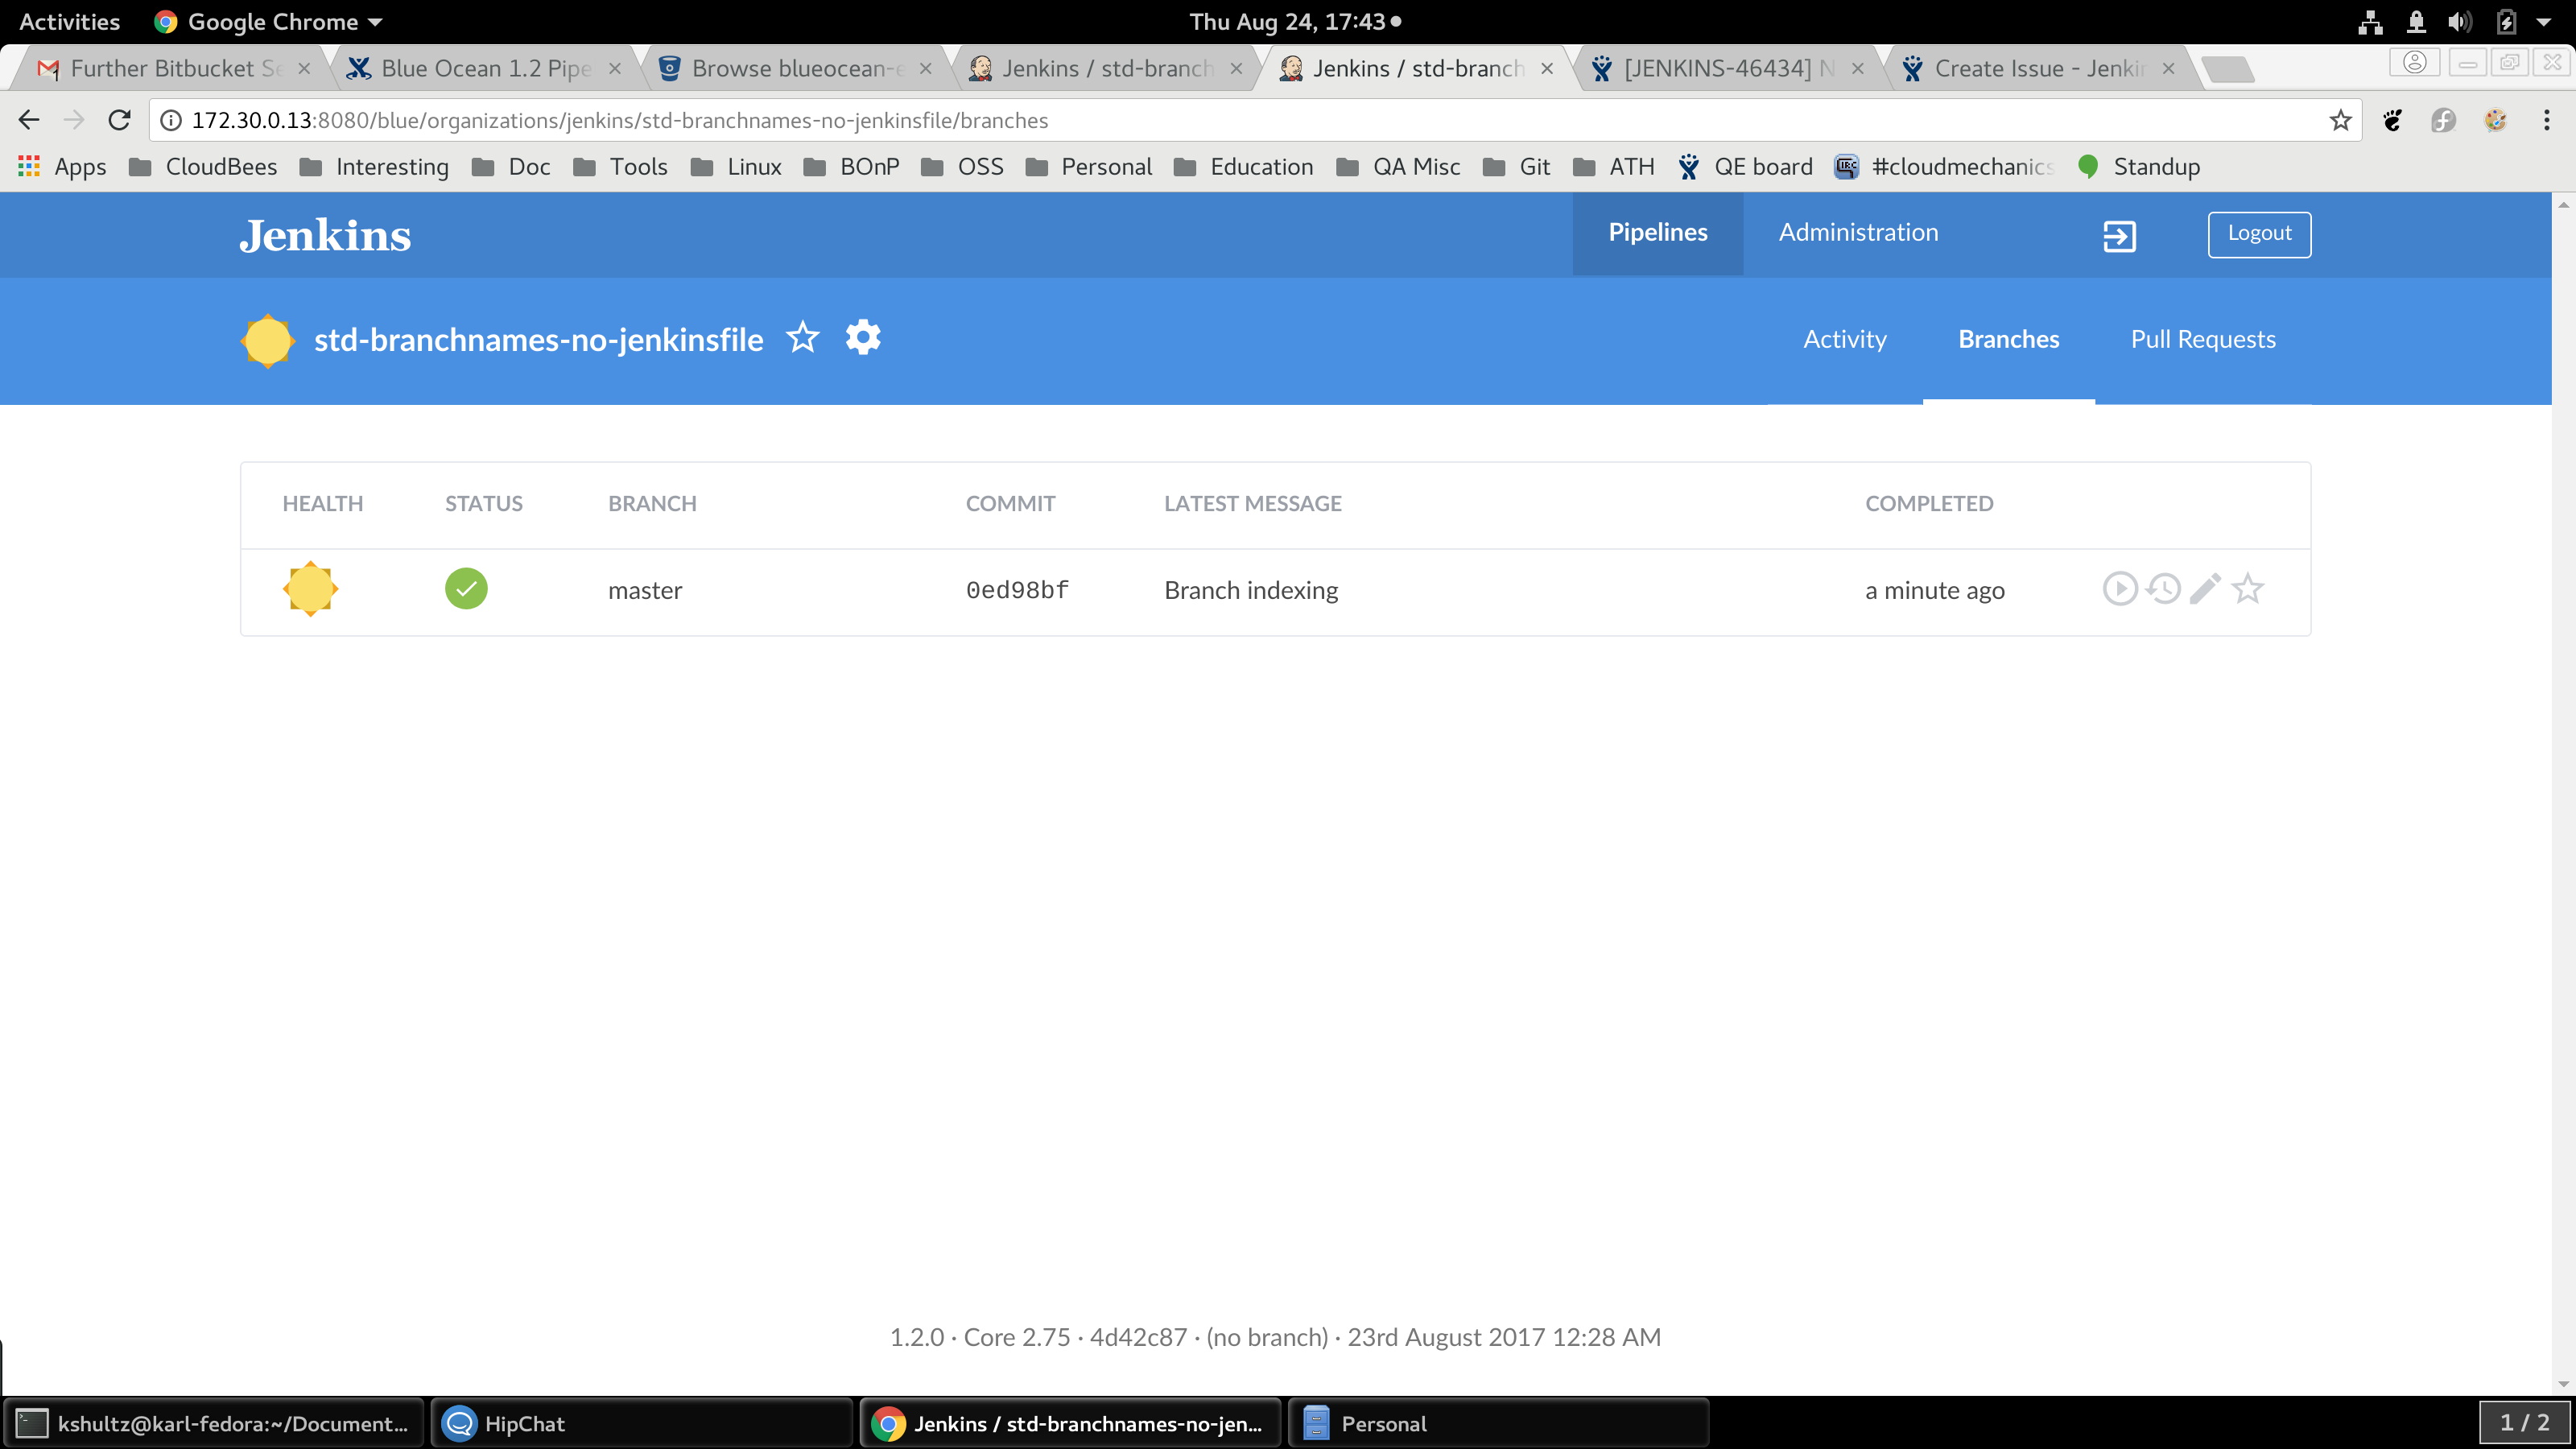Click the address bar URL field

1200,121
